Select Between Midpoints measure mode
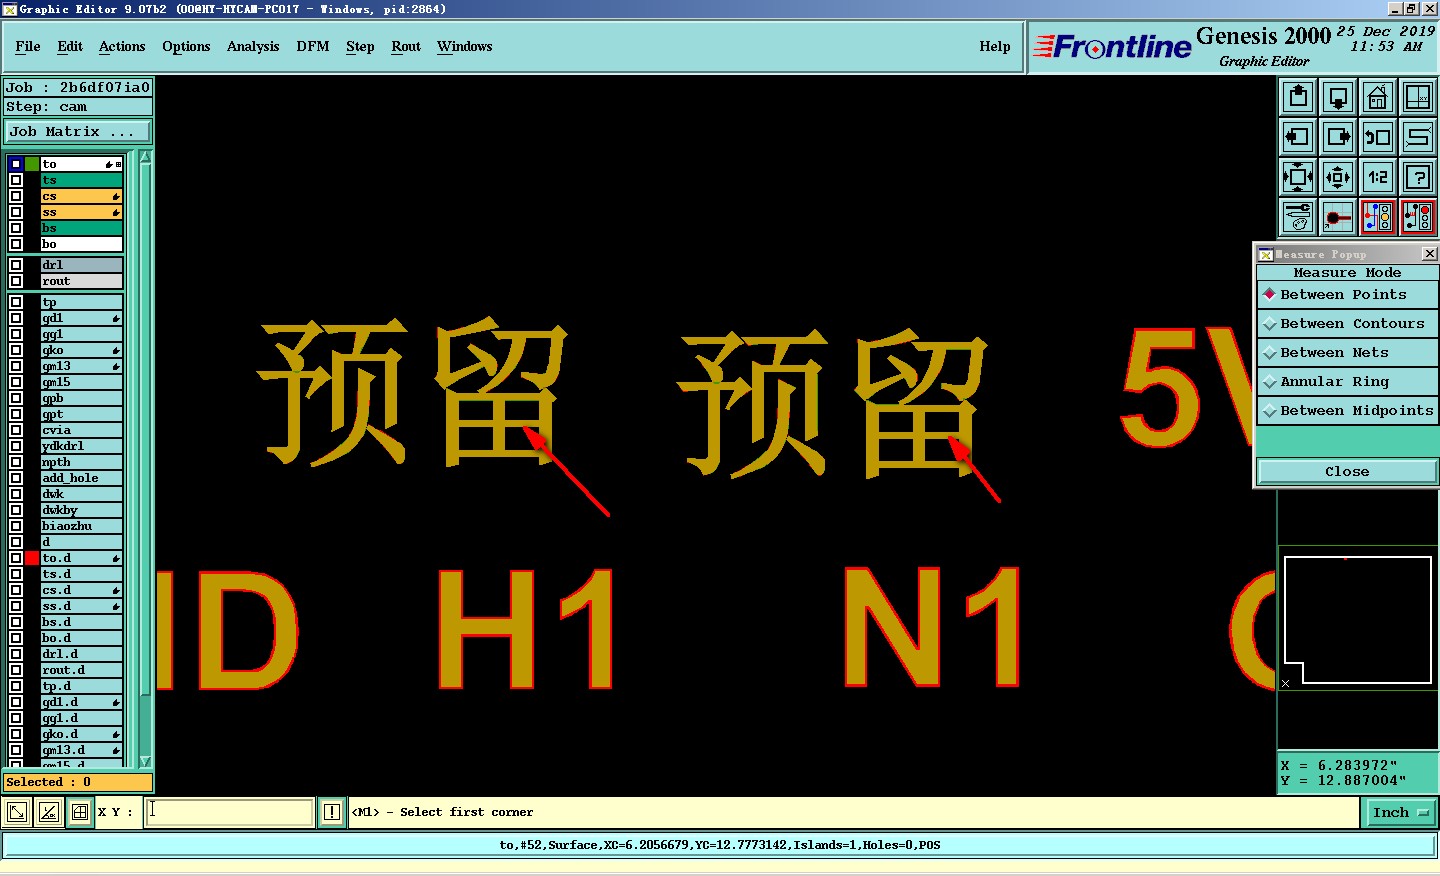This screenshot has height=876, width=1440. point(1347,410)
